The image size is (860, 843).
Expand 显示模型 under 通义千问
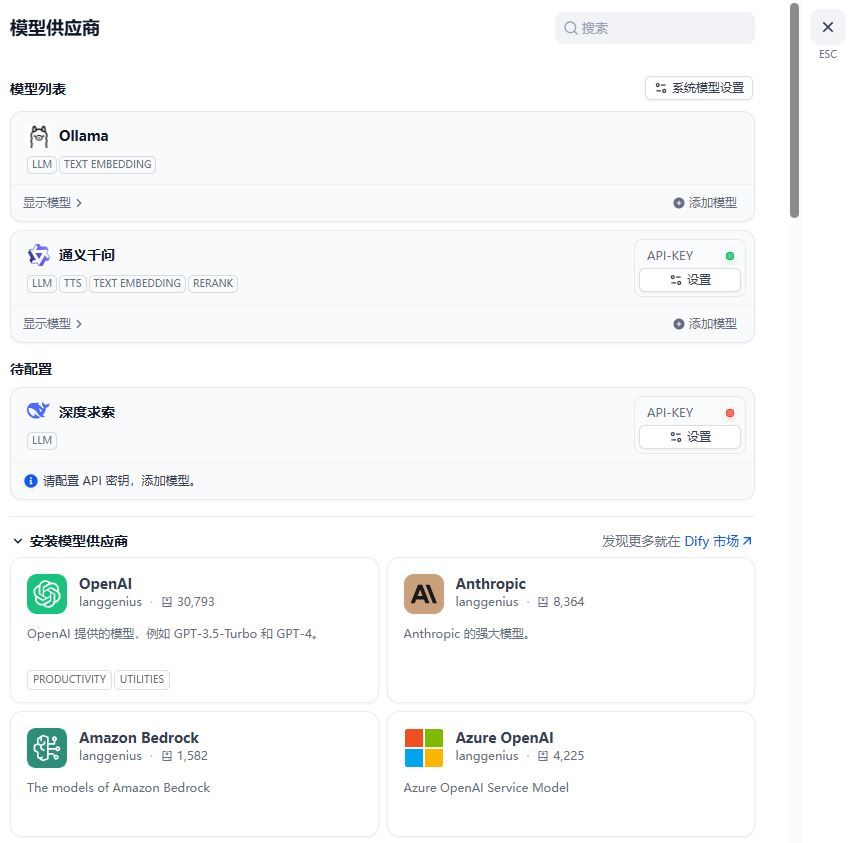(52, 324)
